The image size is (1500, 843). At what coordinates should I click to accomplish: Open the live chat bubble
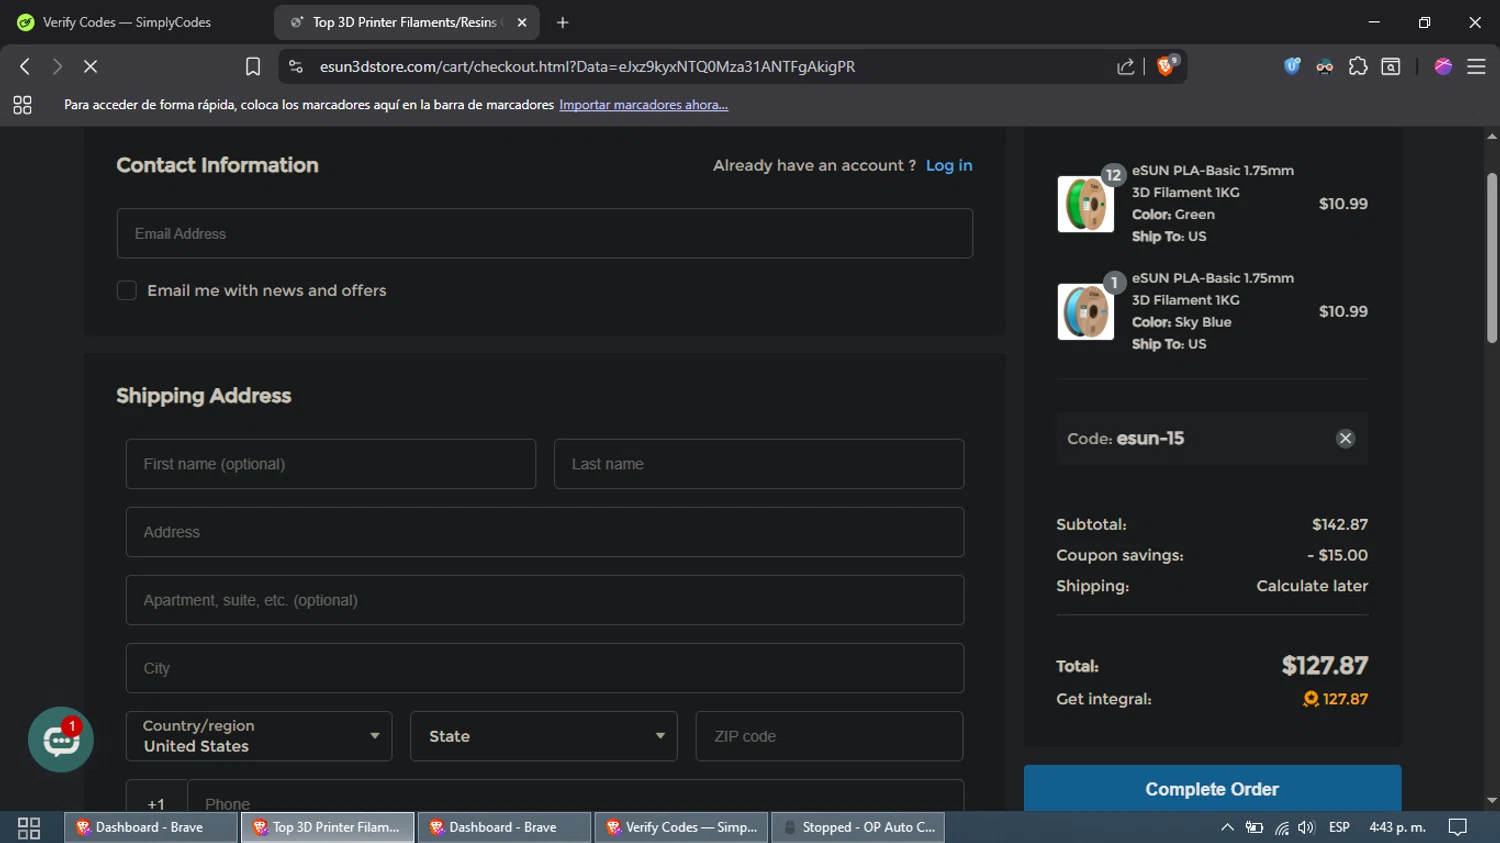click(x=61, y=740)
